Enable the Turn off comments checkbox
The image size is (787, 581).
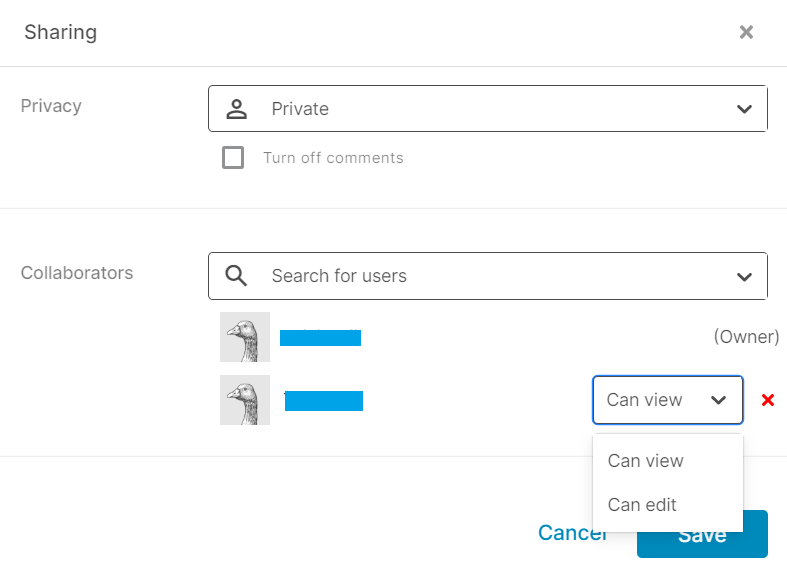tap(233, 158)
